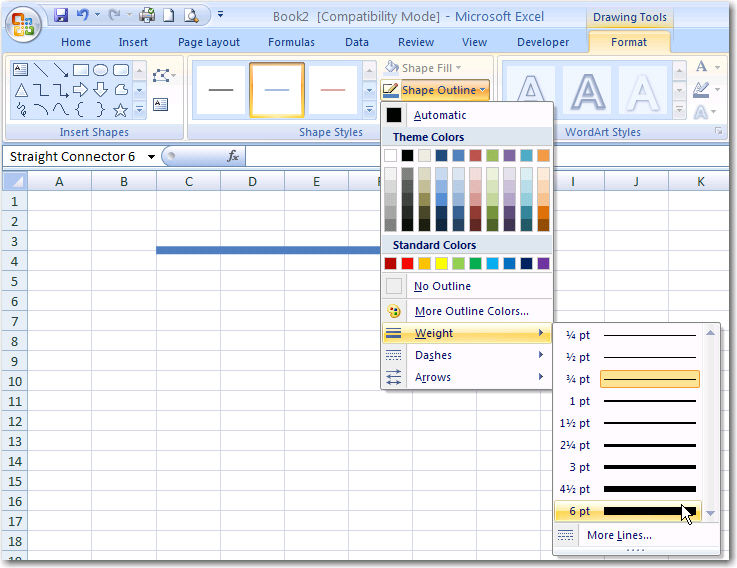Open More Lines dialog
Screen dimensions: 737x568
point(636,535)
